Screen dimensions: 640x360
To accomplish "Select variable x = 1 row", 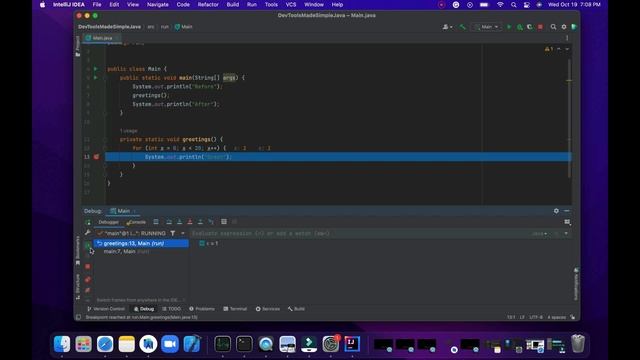I will pyautogui.click(x=209, y=243).
